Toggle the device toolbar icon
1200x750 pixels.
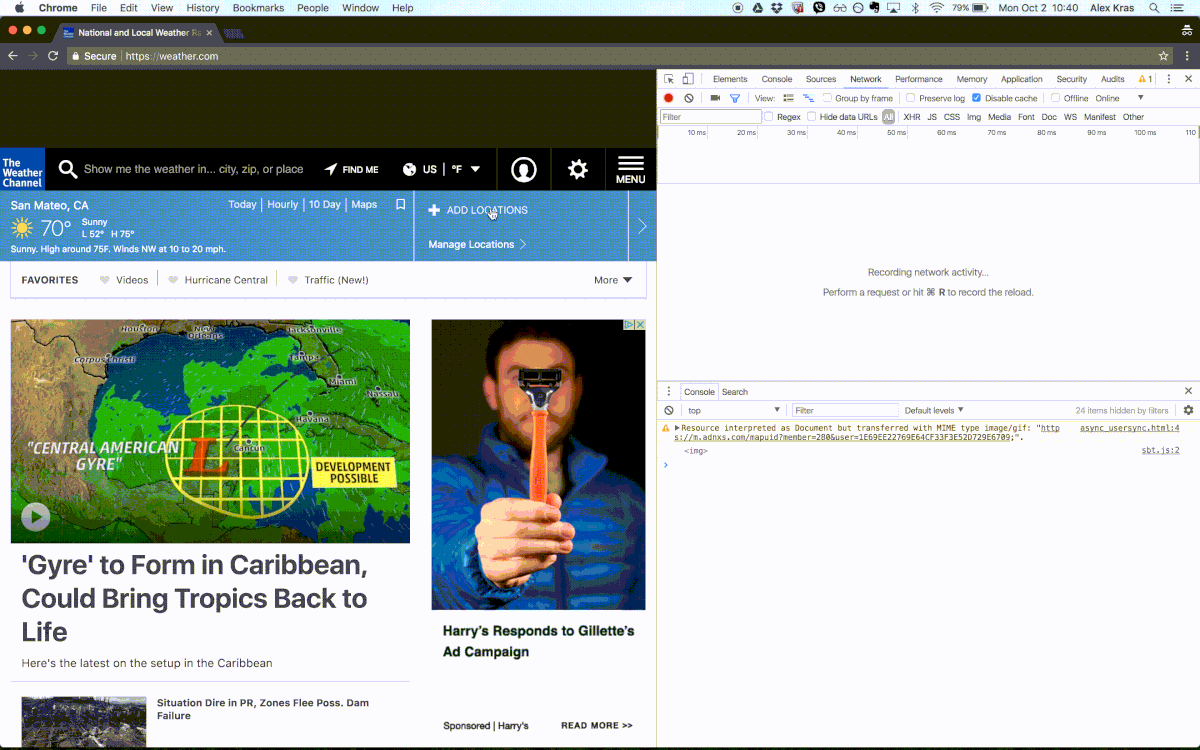[688, 79]
